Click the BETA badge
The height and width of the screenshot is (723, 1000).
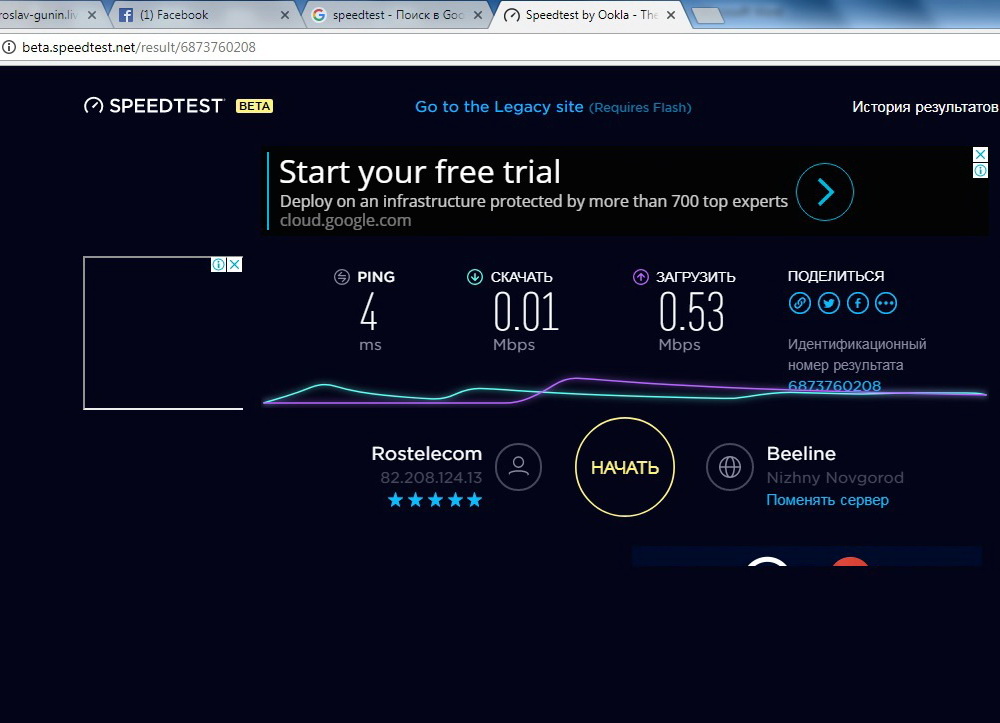click(x=254, y=106)
